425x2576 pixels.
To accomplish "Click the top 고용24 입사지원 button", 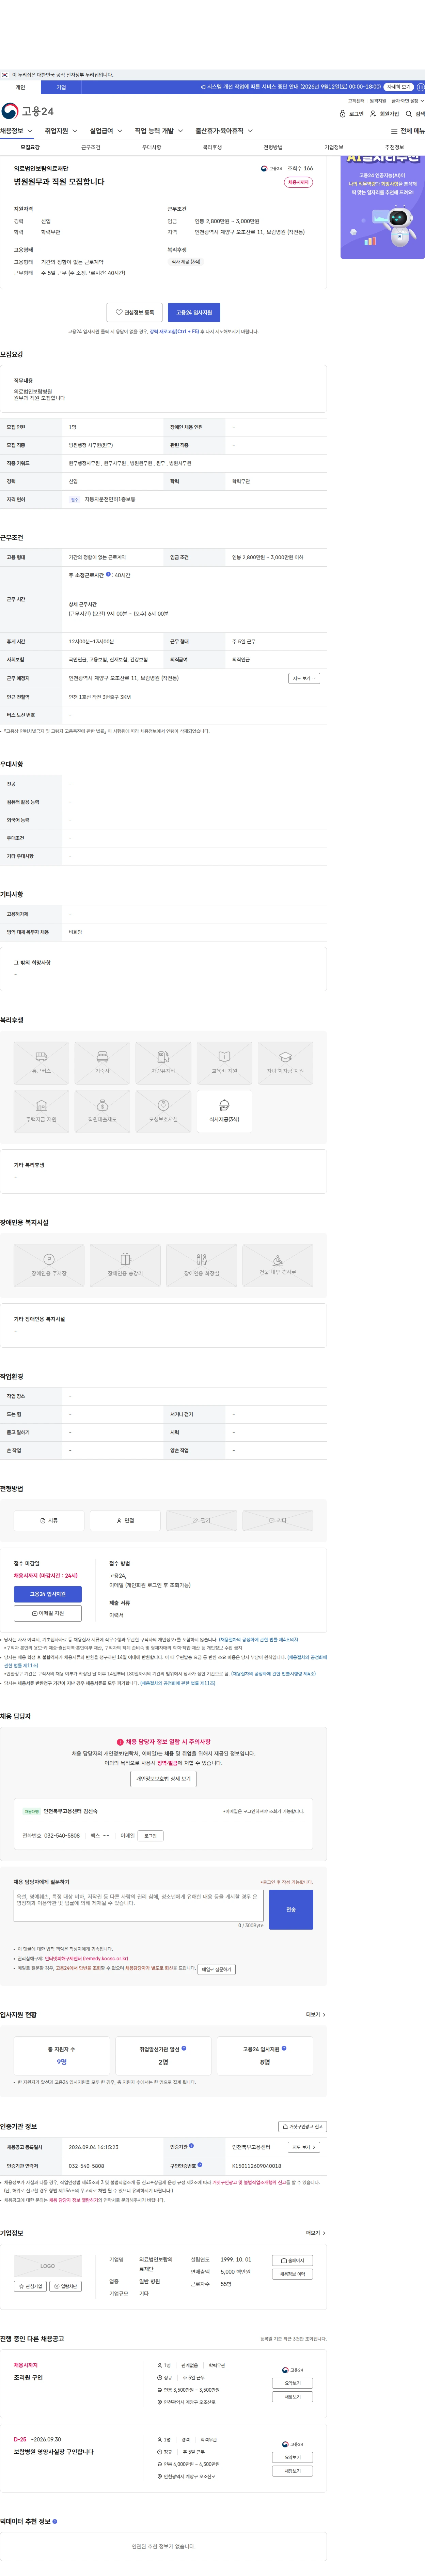I will [194, 312].
